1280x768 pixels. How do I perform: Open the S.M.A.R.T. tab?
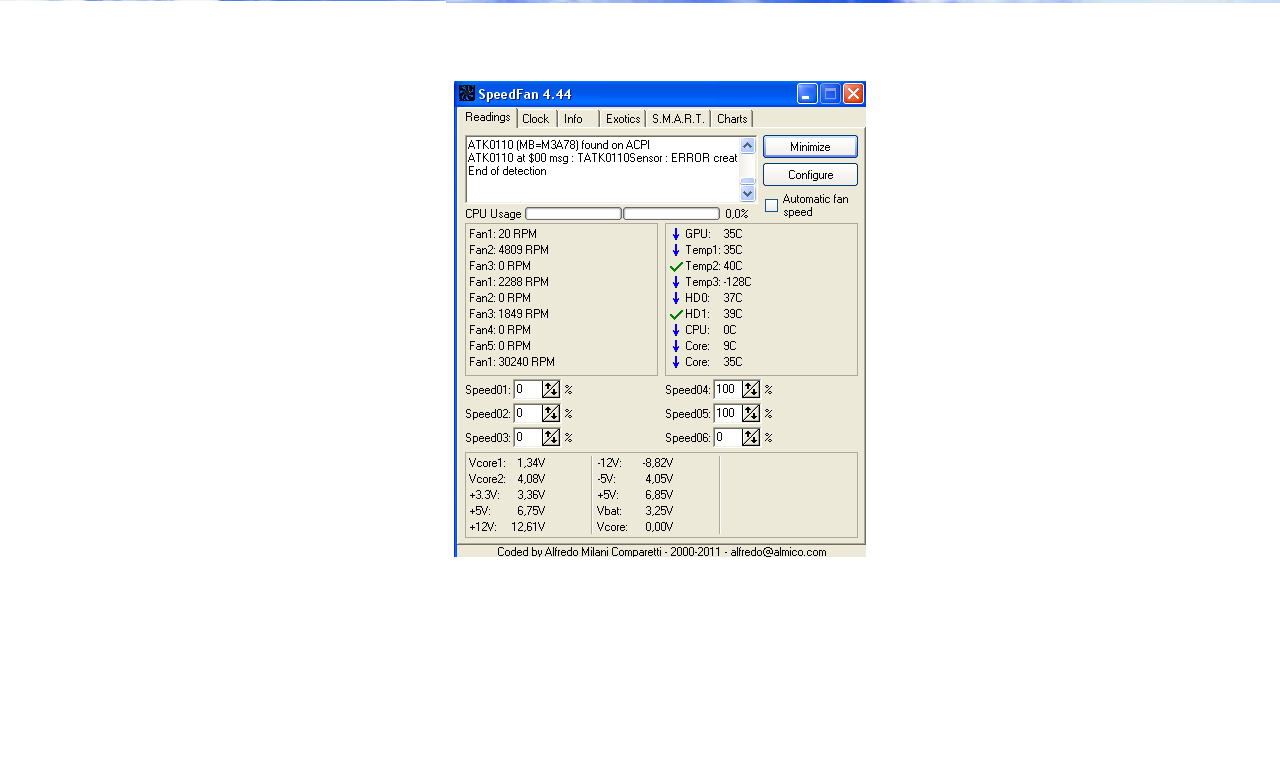coord(678,119)
